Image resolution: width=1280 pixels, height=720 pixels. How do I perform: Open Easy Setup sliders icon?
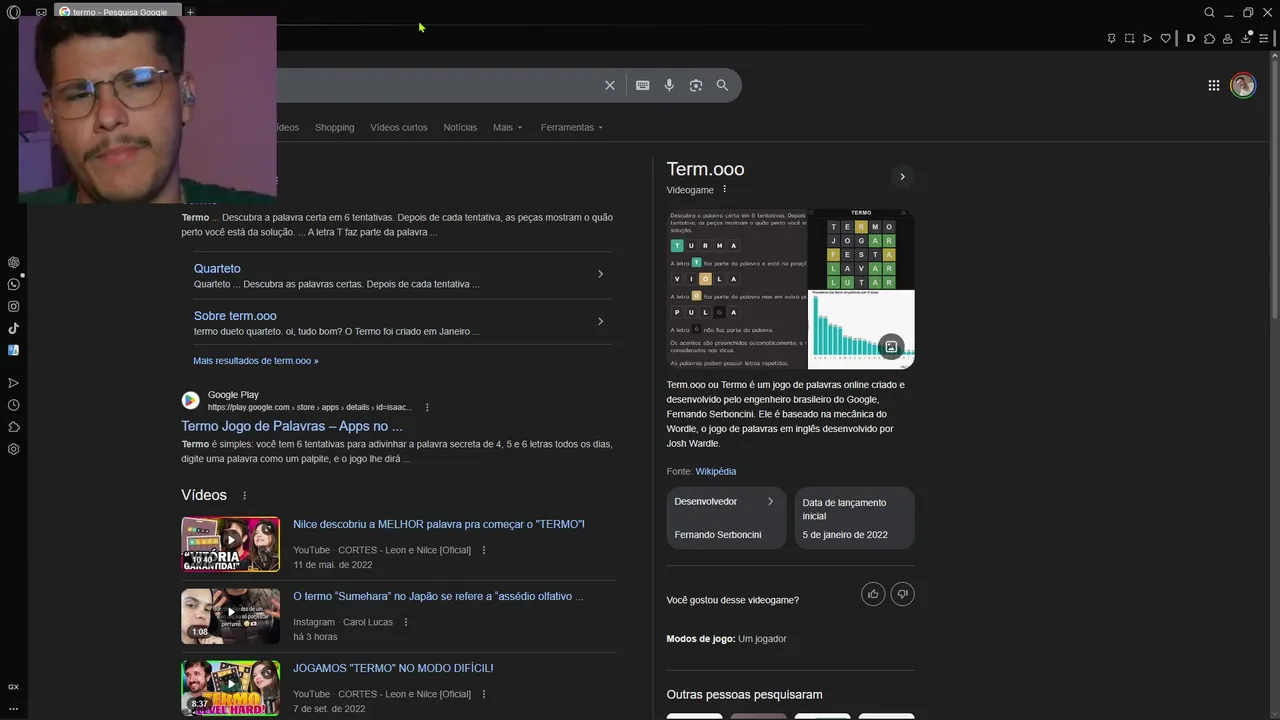click(x=1264, y=38)
